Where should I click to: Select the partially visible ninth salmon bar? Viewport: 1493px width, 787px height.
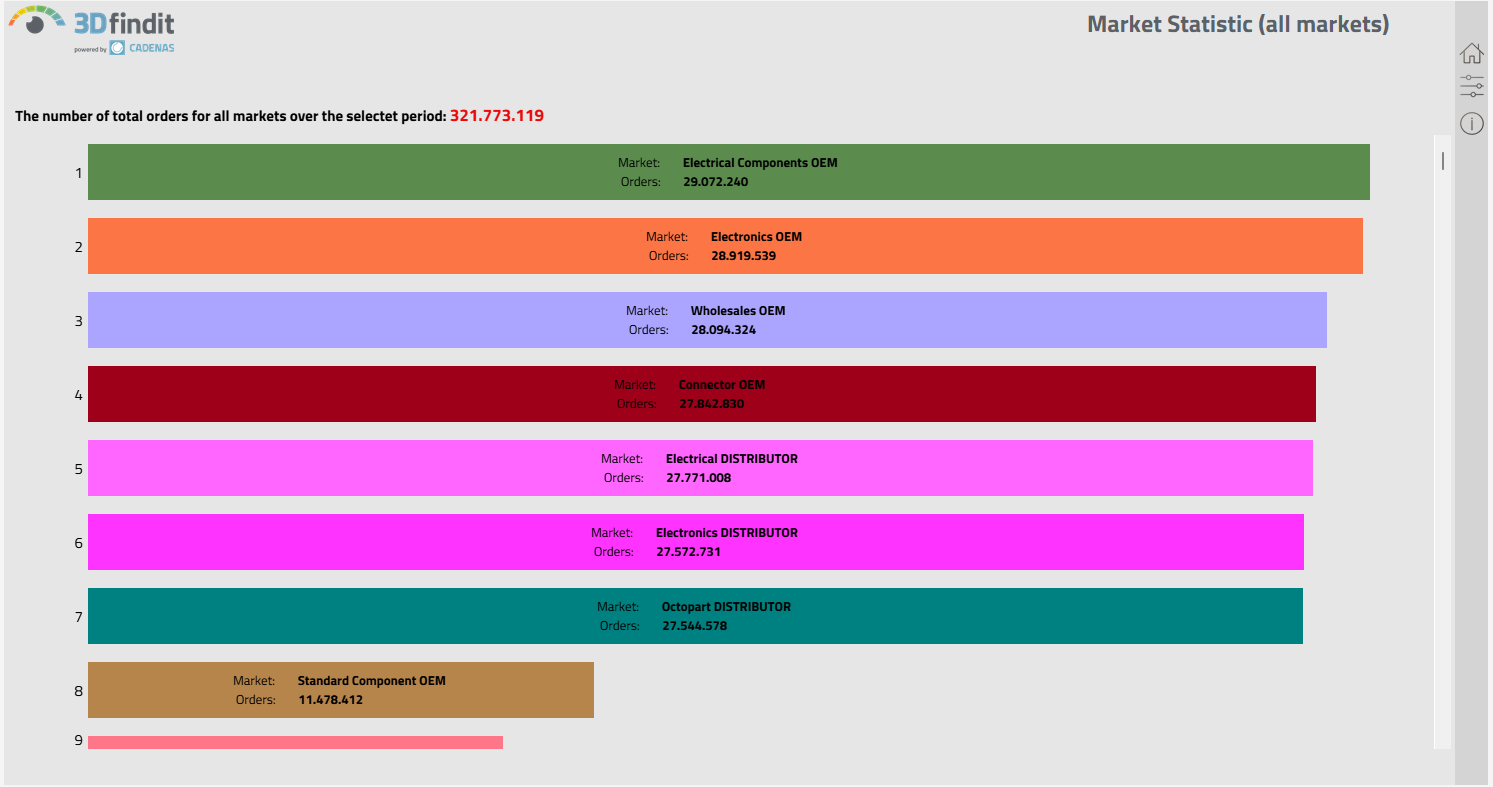point(295,742)
